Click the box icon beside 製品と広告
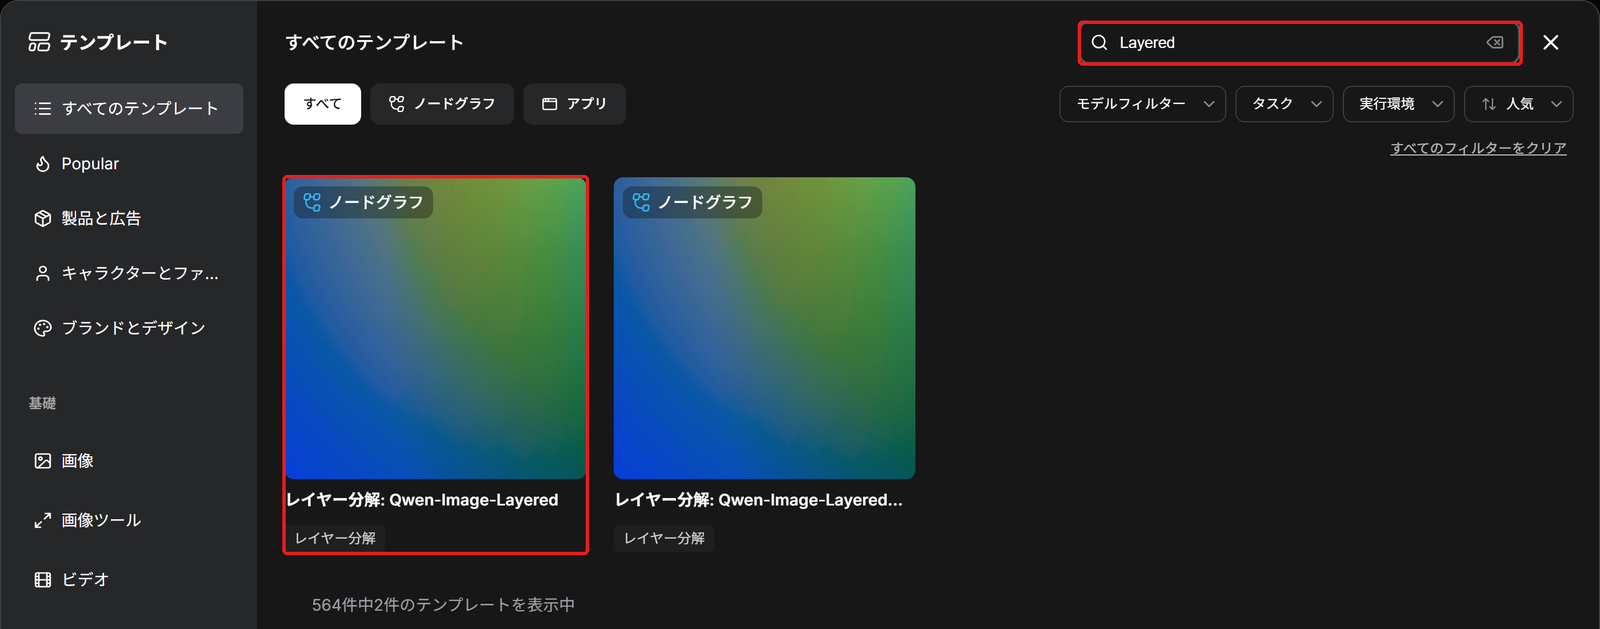1600x629 pixels. tap(42, 218)
